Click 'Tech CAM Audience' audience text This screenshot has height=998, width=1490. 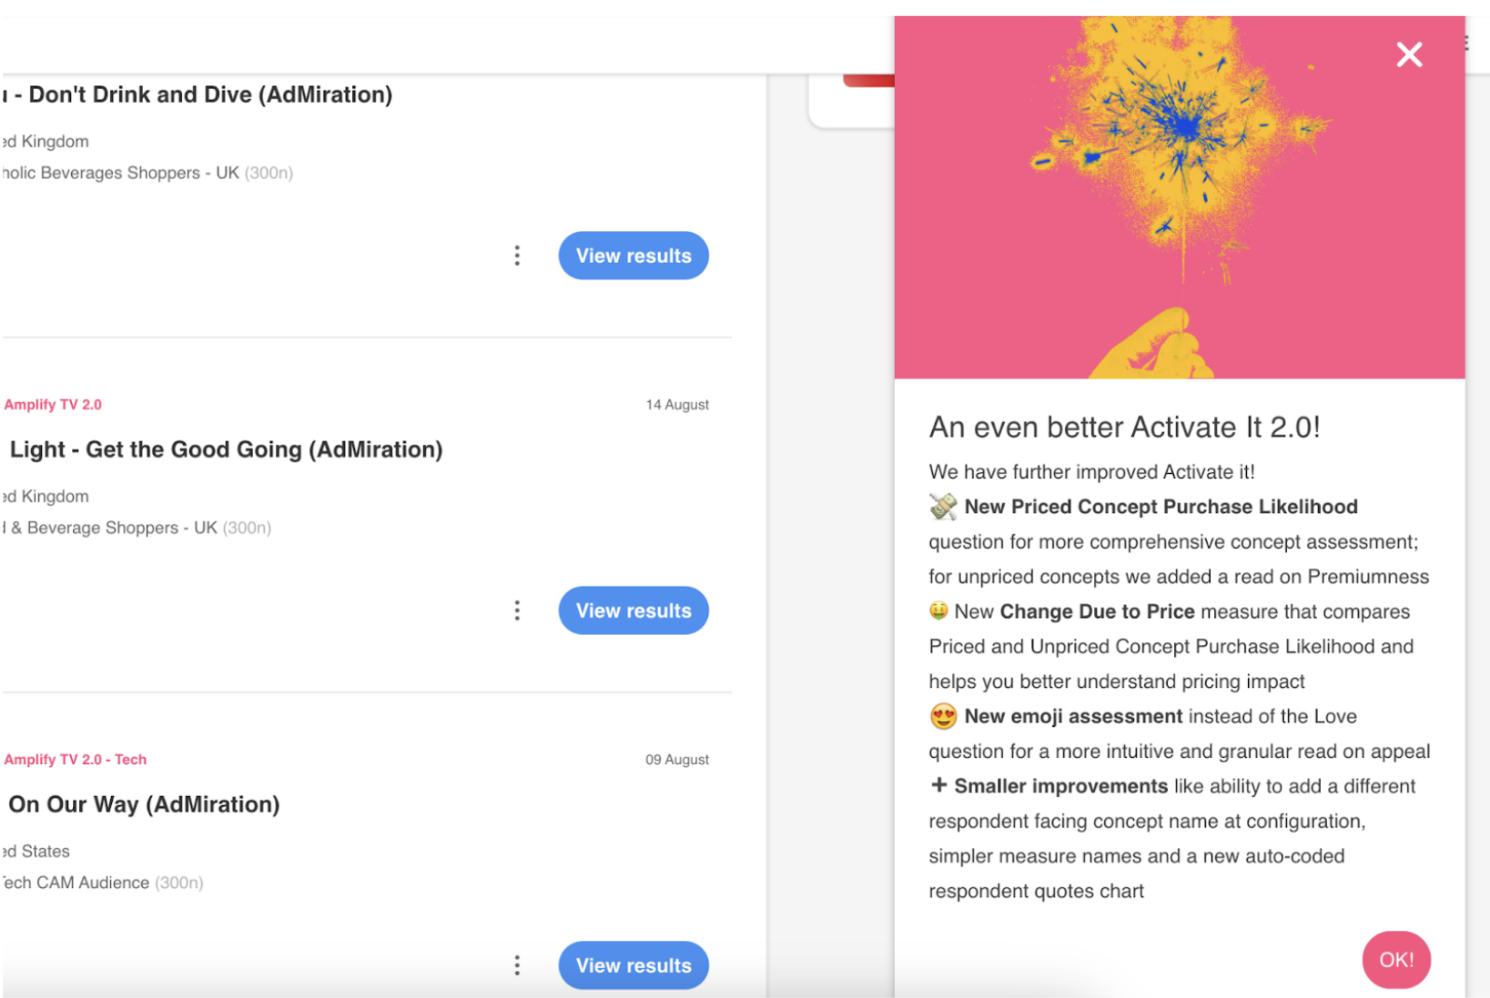click(x=76, y=883)
